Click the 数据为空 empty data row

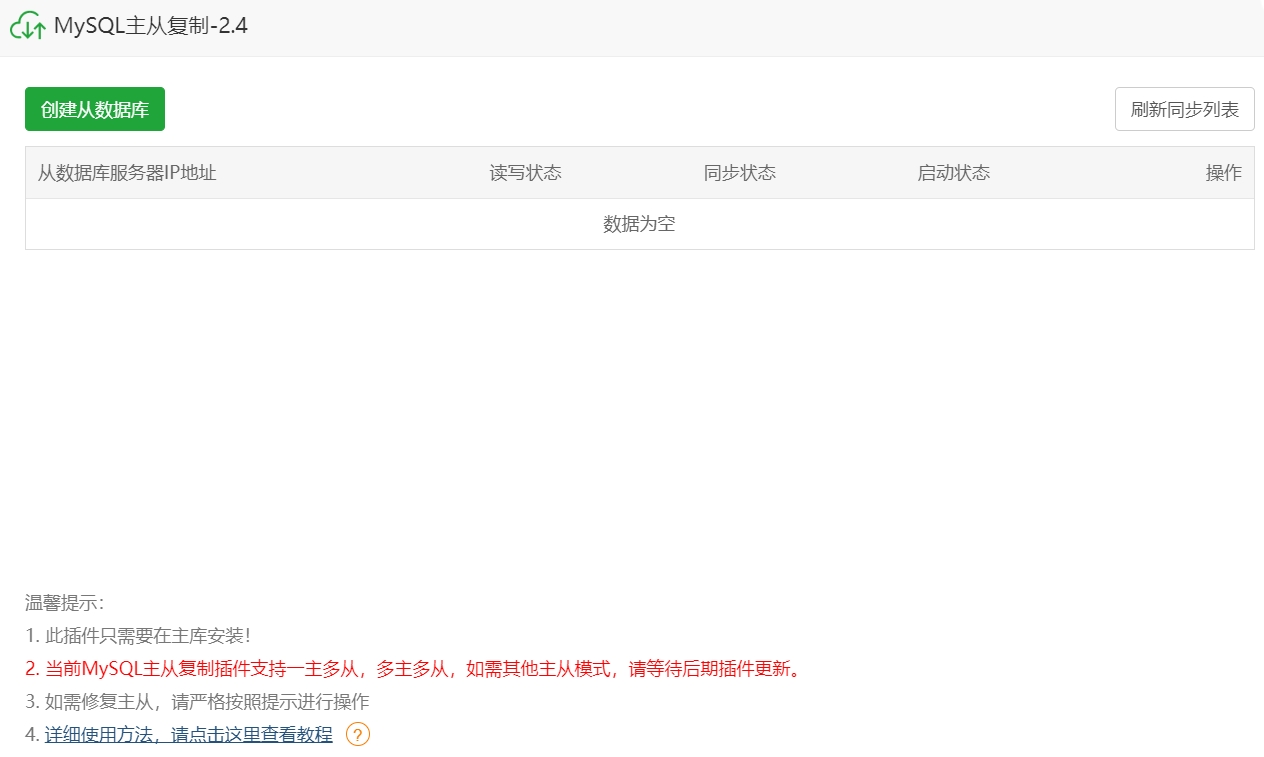[x=638, y=223]
